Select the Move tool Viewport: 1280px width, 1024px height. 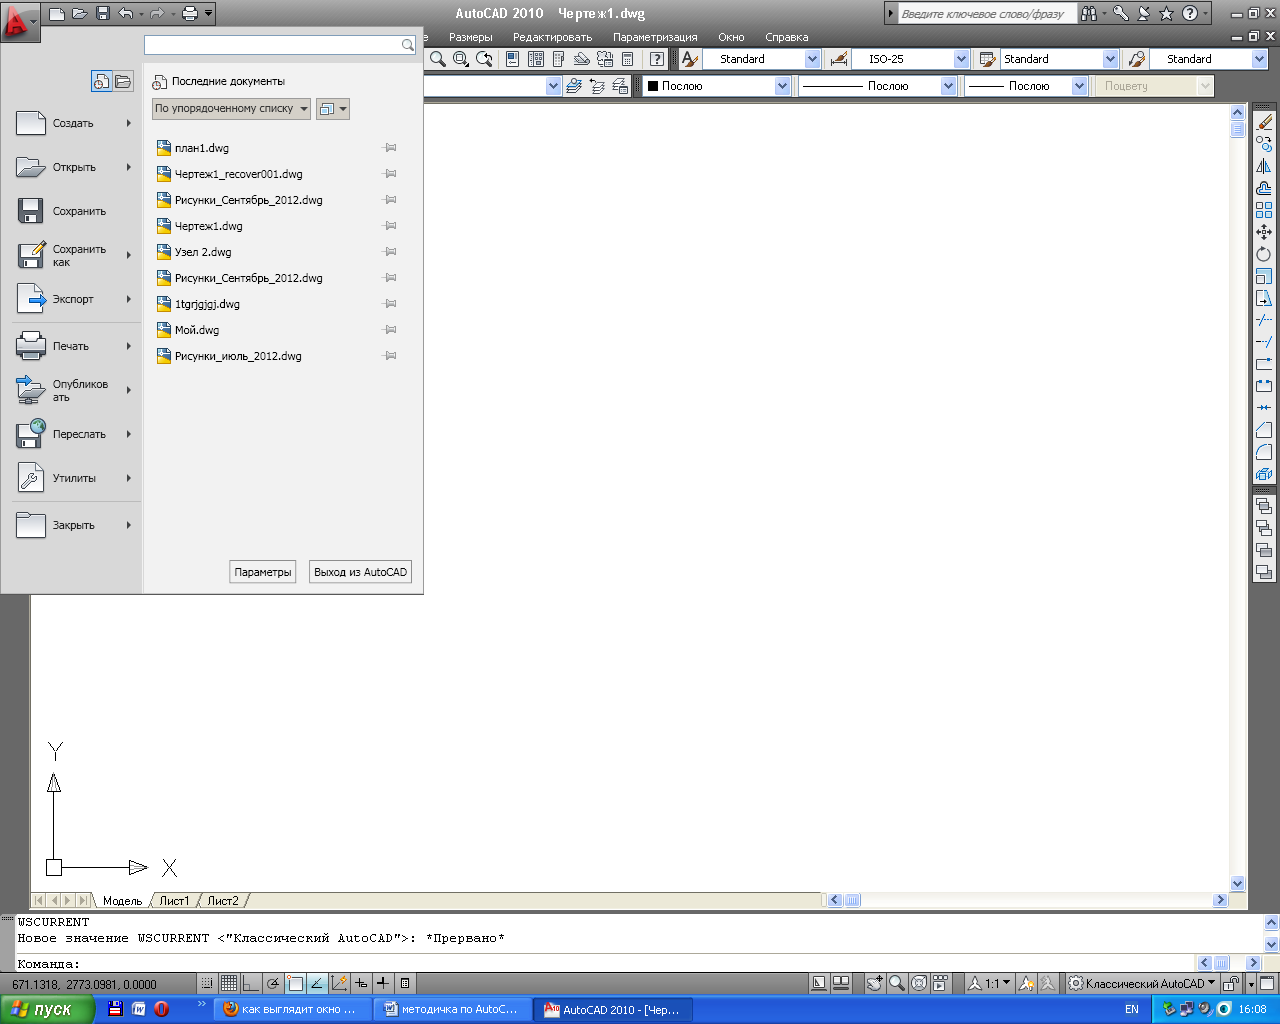point(1264,232)
